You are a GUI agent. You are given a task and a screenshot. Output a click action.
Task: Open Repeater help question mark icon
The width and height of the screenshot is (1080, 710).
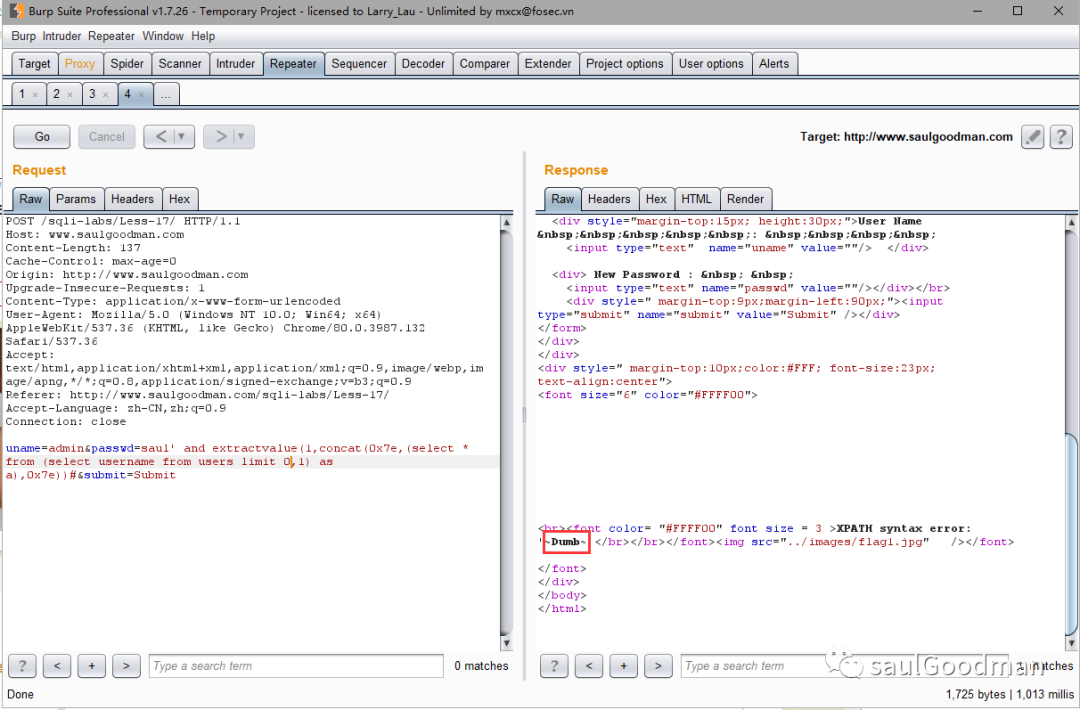[1061, 136]
